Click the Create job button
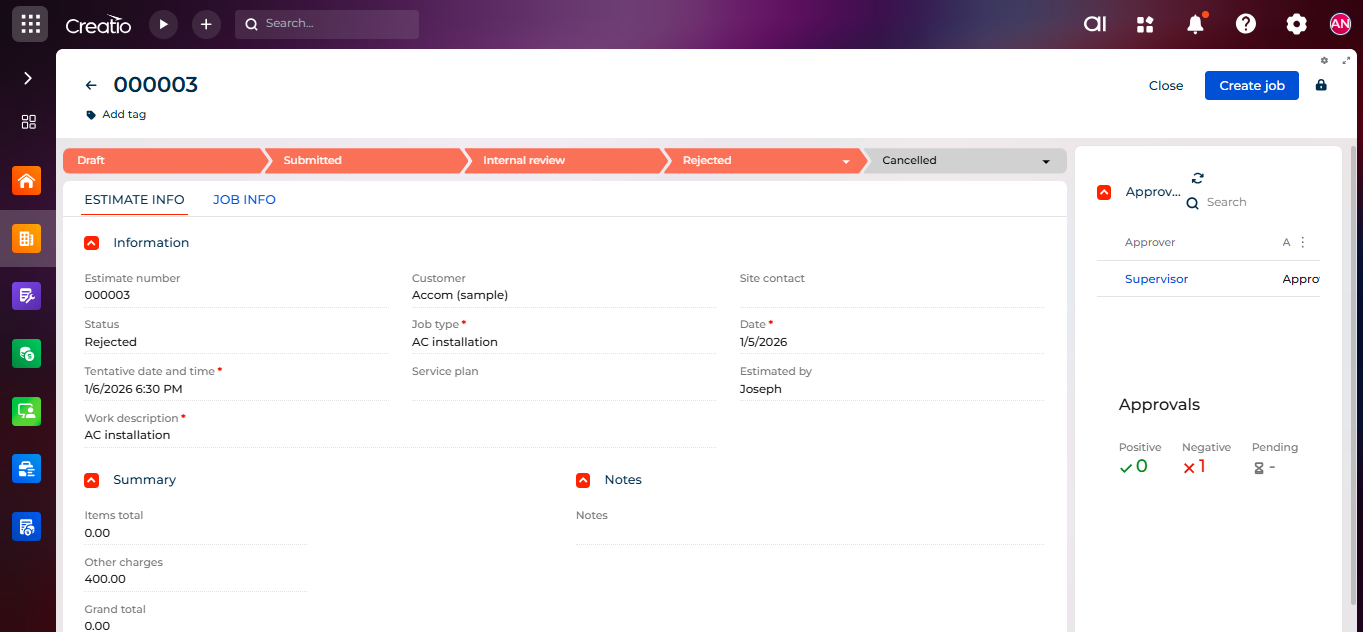1363x632 pixels. click(1251, 85)
